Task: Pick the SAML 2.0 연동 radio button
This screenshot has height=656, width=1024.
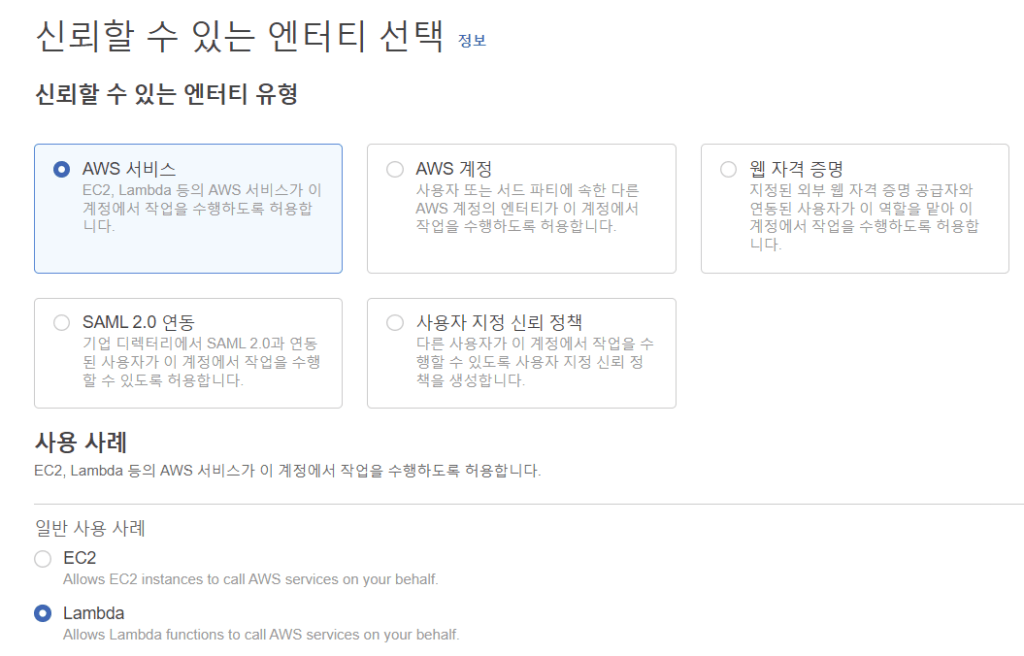Action: (x=62, y=323)
